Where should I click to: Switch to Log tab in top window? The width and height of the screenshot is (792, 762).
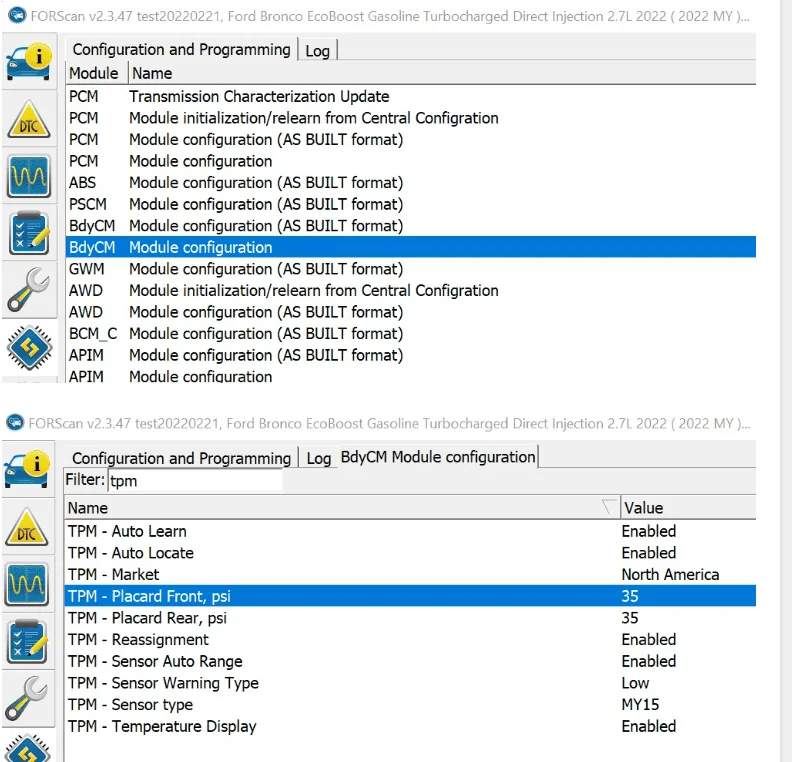[x=317, y=50]
